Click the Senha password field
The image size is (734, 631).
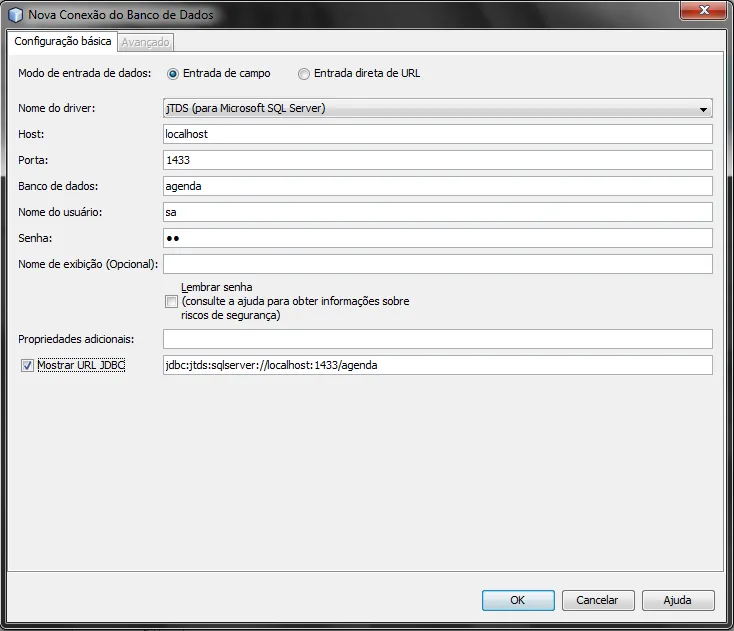(x=438, y=238)
